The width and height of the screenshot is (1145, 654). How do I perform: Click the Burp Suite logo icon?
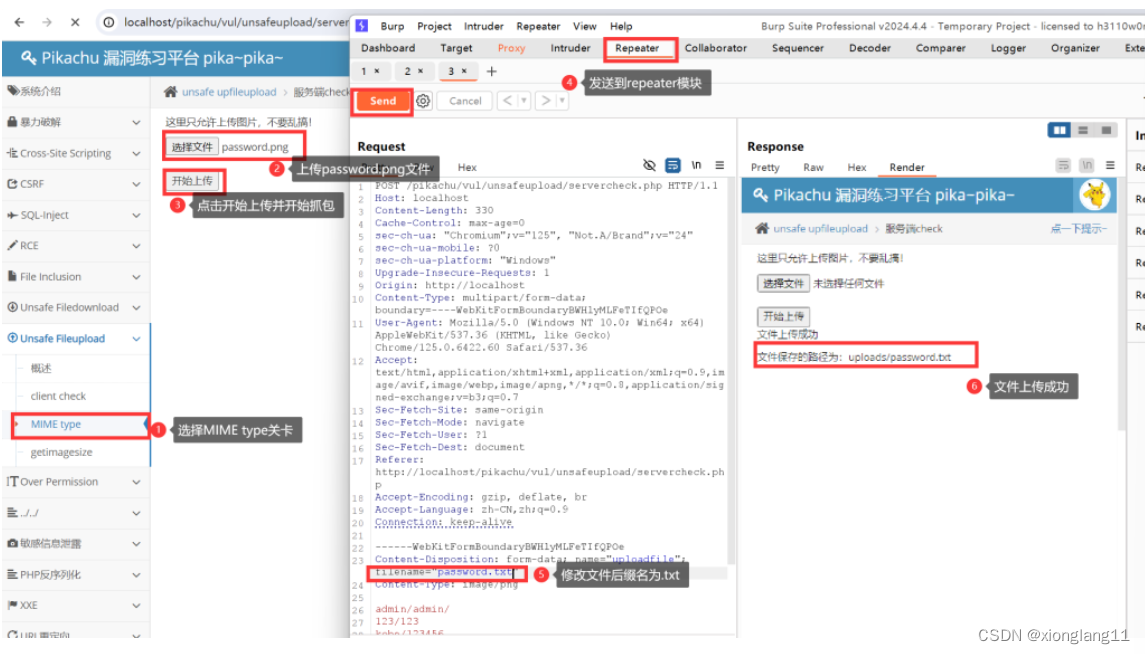click(361, 26)
